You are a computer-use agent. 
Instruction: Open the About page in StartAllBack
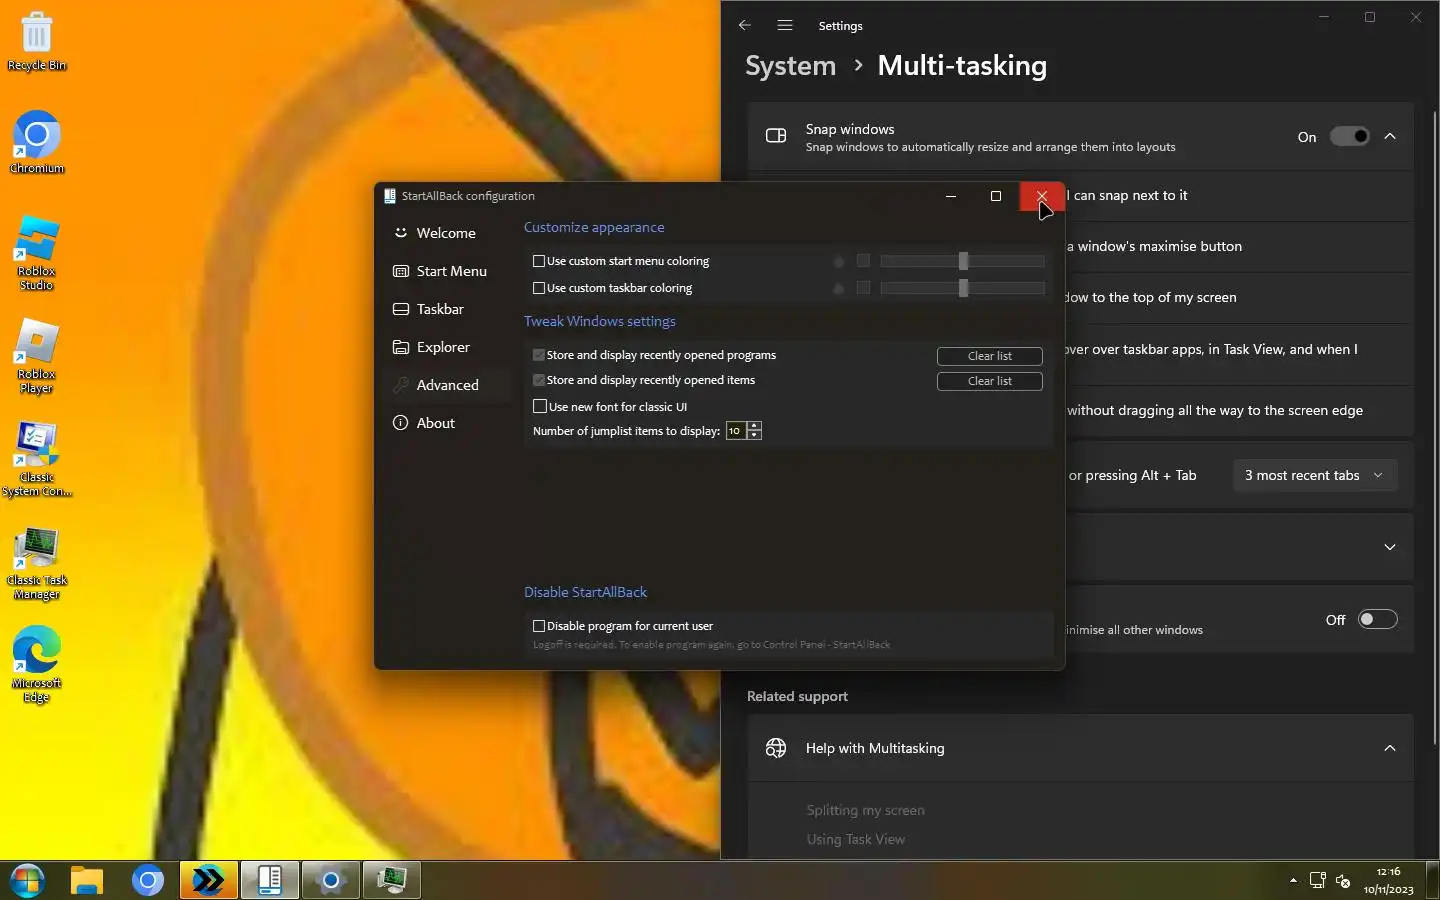[446, 423]
